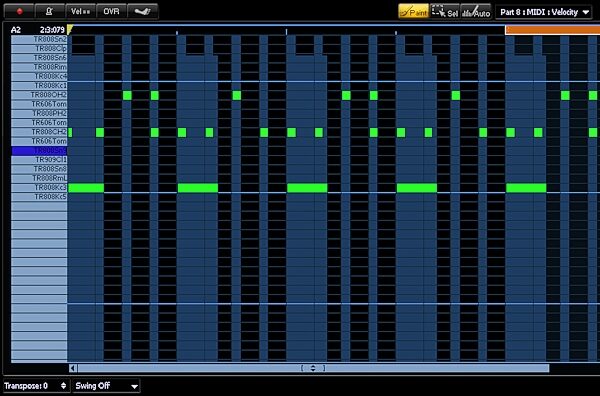This screenshot has height=396, width=600.
Task: Select the TR808PH2 drum row
Action: click(39, 113)
